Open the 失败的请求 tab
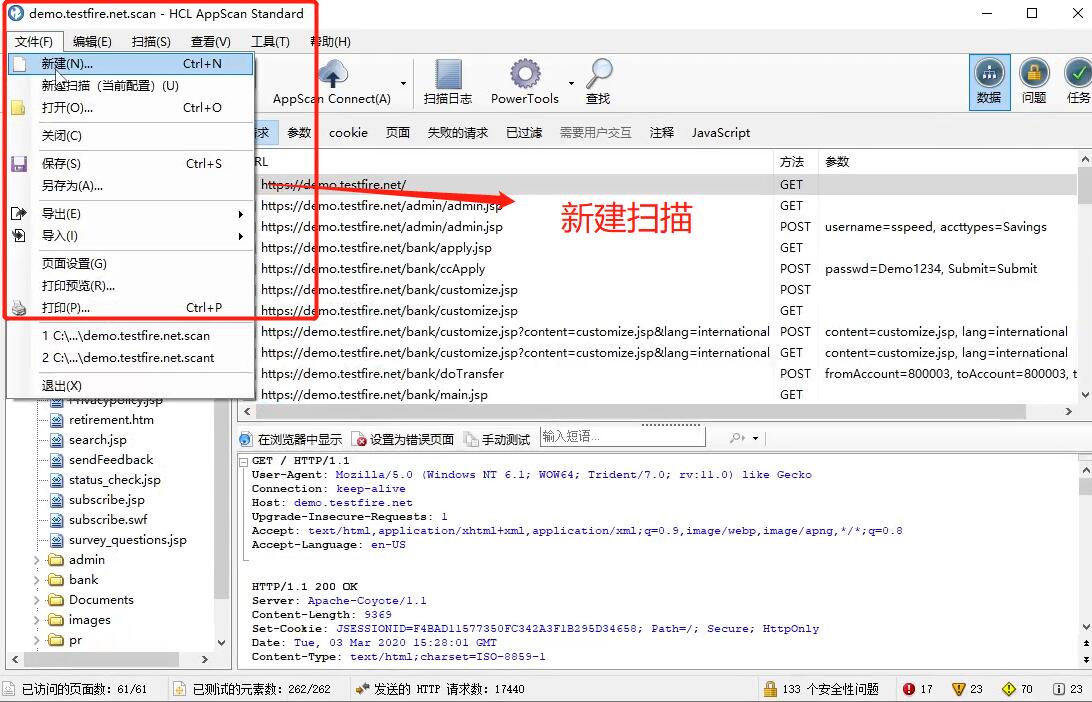1092x702 pixels. click(458, 132)
